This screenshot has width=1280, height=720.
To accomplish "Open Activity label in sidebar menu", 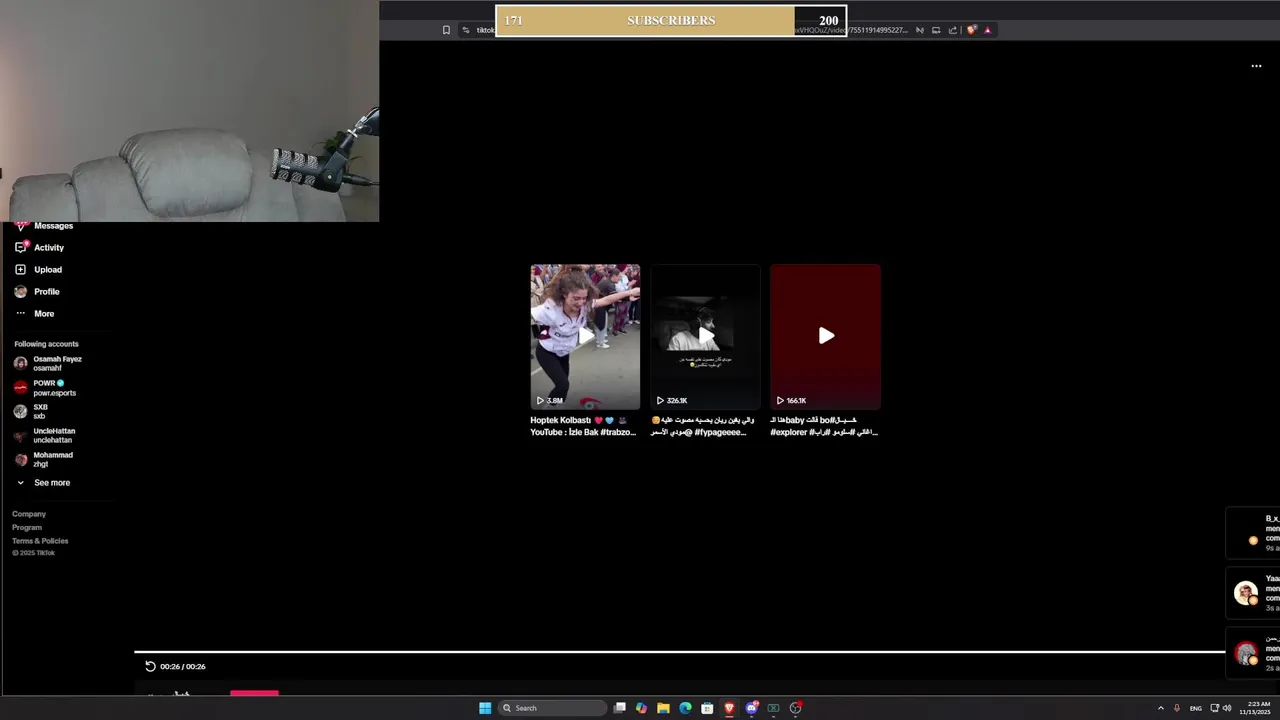I will (49, 248).
